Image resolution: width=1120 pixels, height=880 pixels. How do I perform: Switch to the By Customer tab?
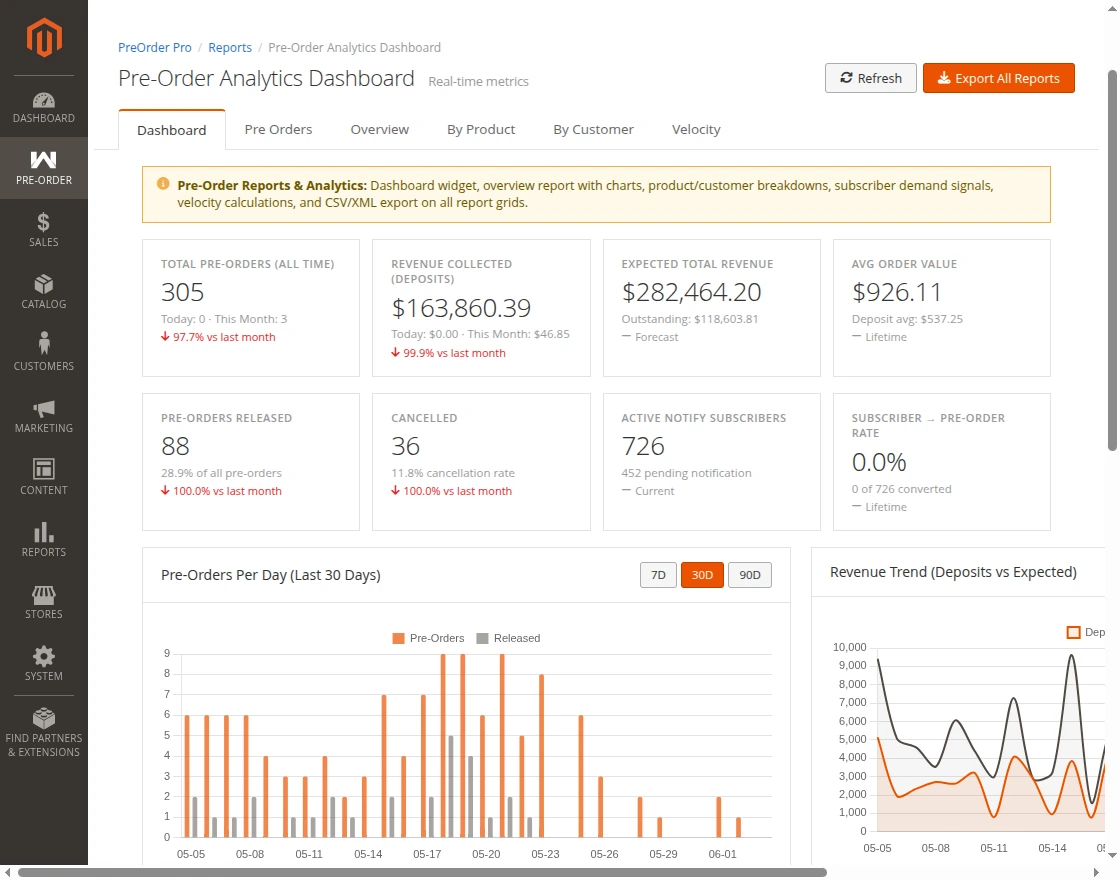594,129
